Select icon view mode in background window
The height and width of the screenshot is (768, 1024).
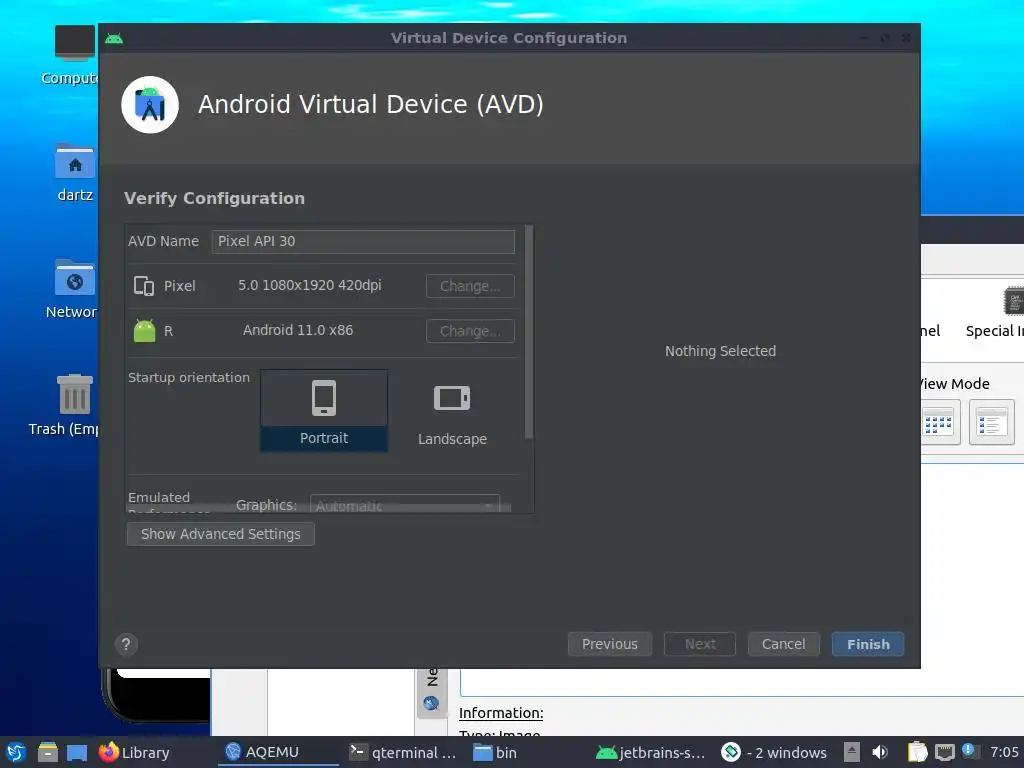pos(938,423)
